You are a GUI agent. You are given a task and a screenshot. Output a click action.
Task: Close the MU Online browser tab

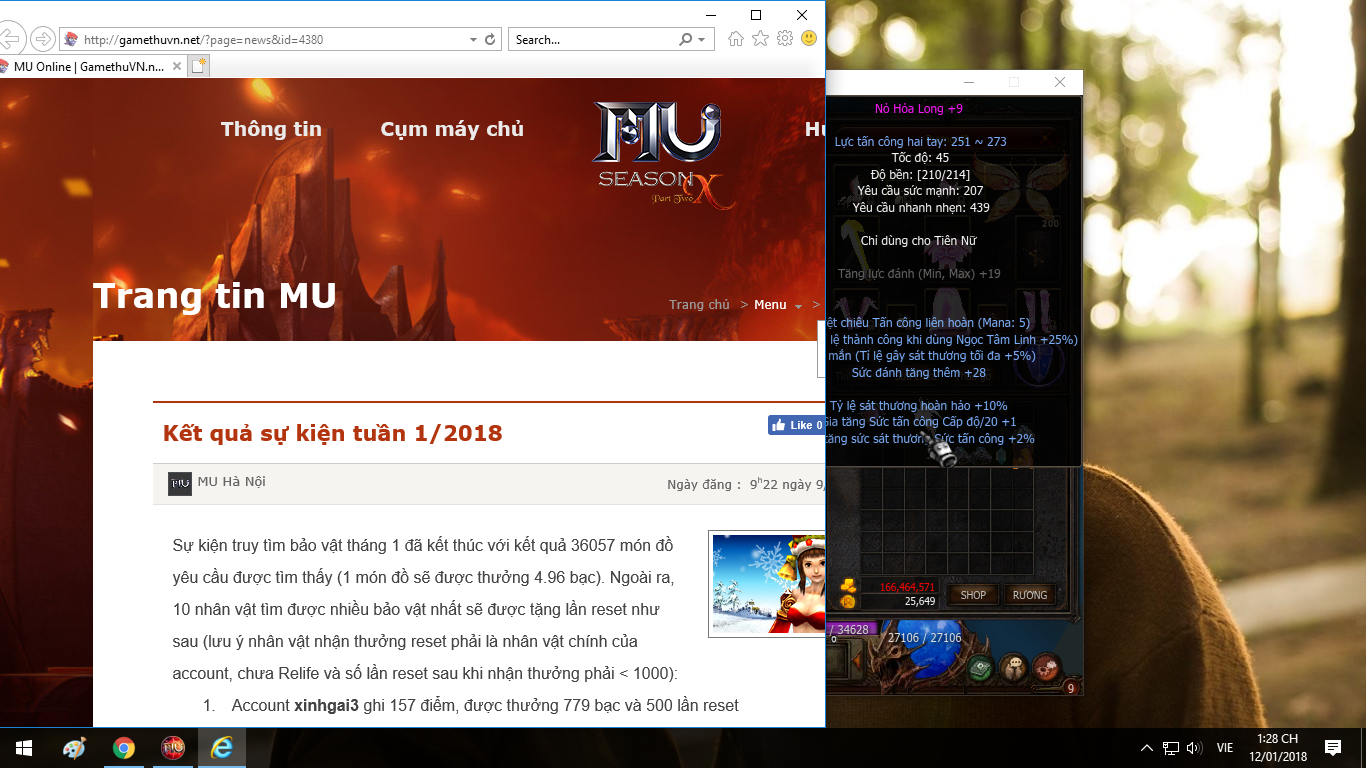click(177, 66)
